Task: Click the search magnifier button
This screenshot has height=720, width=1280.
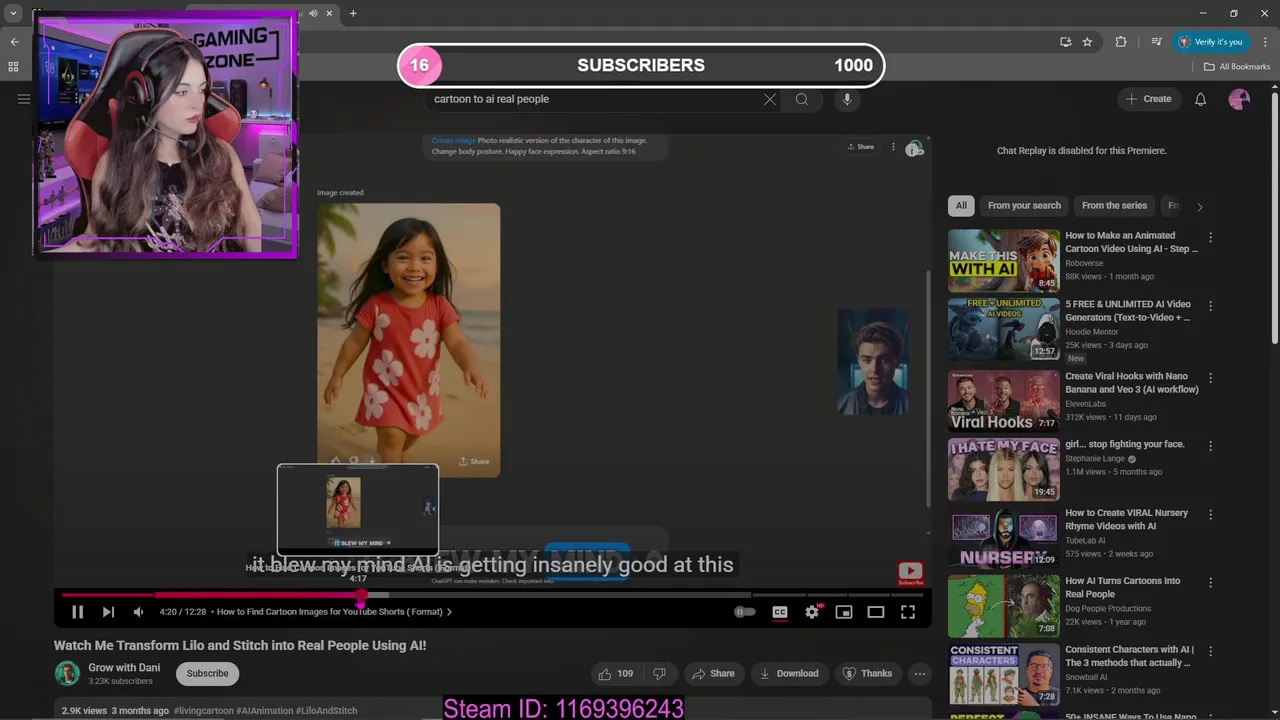Action: pos(801,99)
